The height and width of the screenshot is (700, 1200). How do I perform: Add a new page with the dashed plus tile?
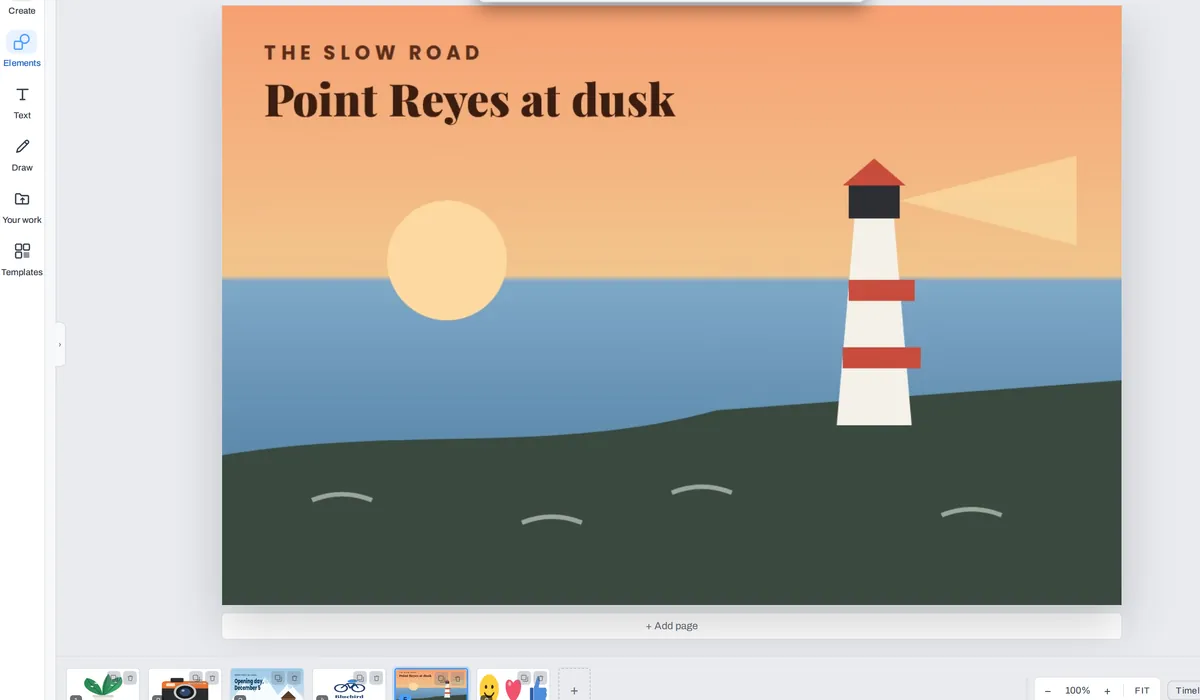click(574, 685)
